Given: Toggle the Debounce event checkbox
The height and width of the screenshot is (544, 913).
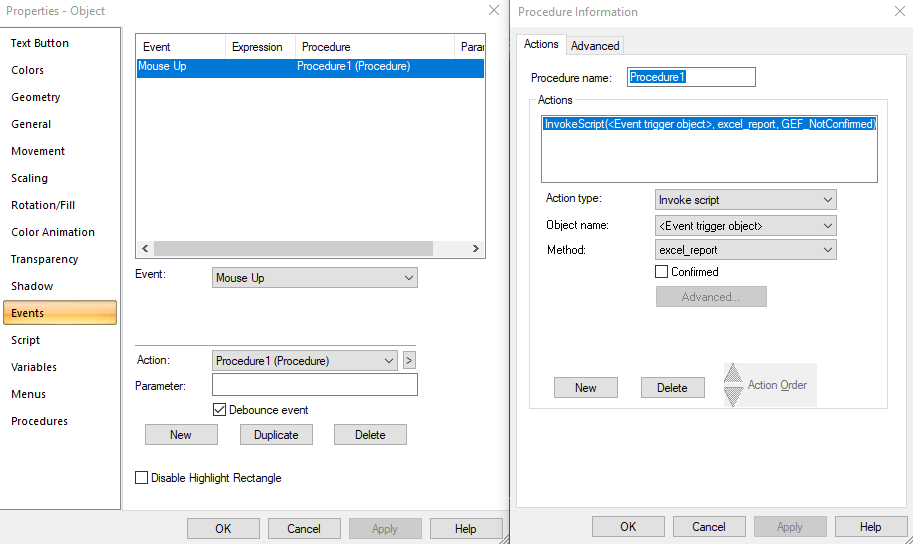Looking at the screenshot, I should pyautogui.click(x=220, y=410).
